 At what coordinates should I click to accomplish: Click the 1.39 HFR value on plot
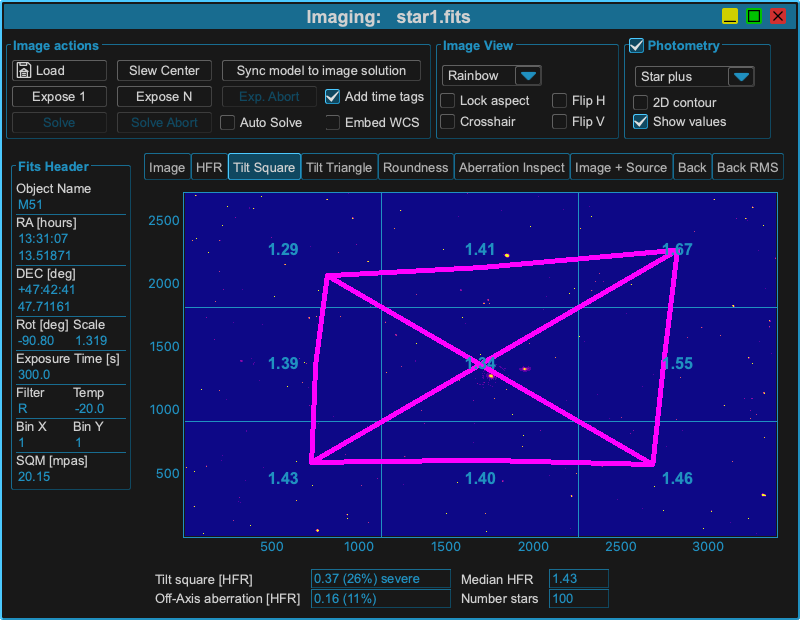point(283,363)
